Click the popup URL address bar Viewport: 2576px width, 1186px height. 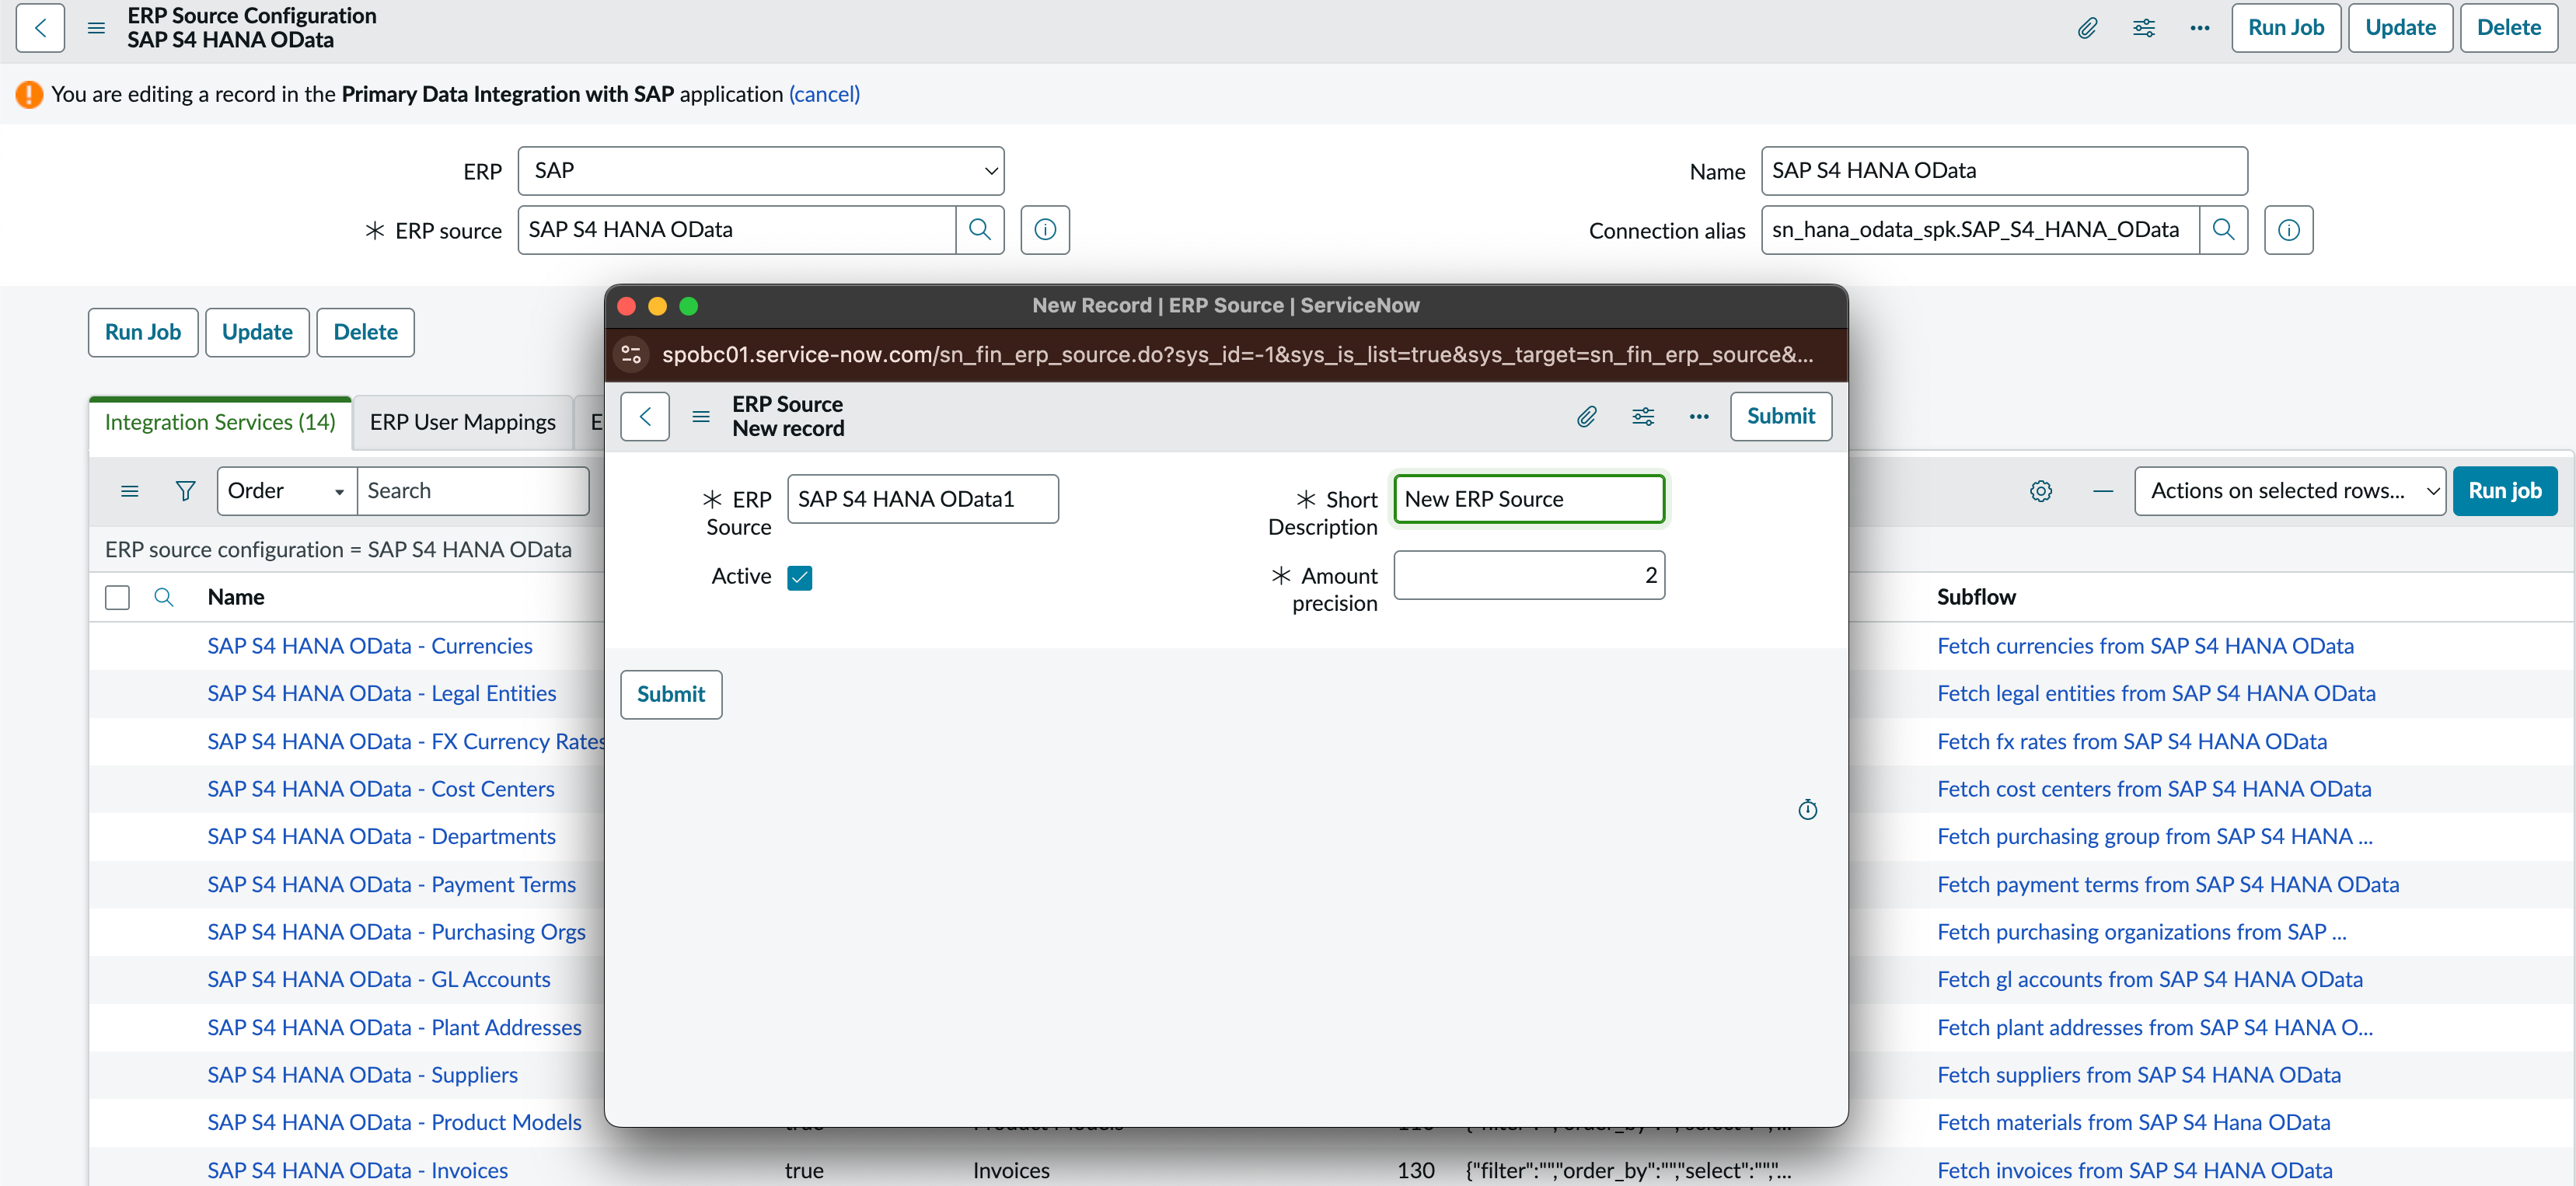coord(1237,354)
